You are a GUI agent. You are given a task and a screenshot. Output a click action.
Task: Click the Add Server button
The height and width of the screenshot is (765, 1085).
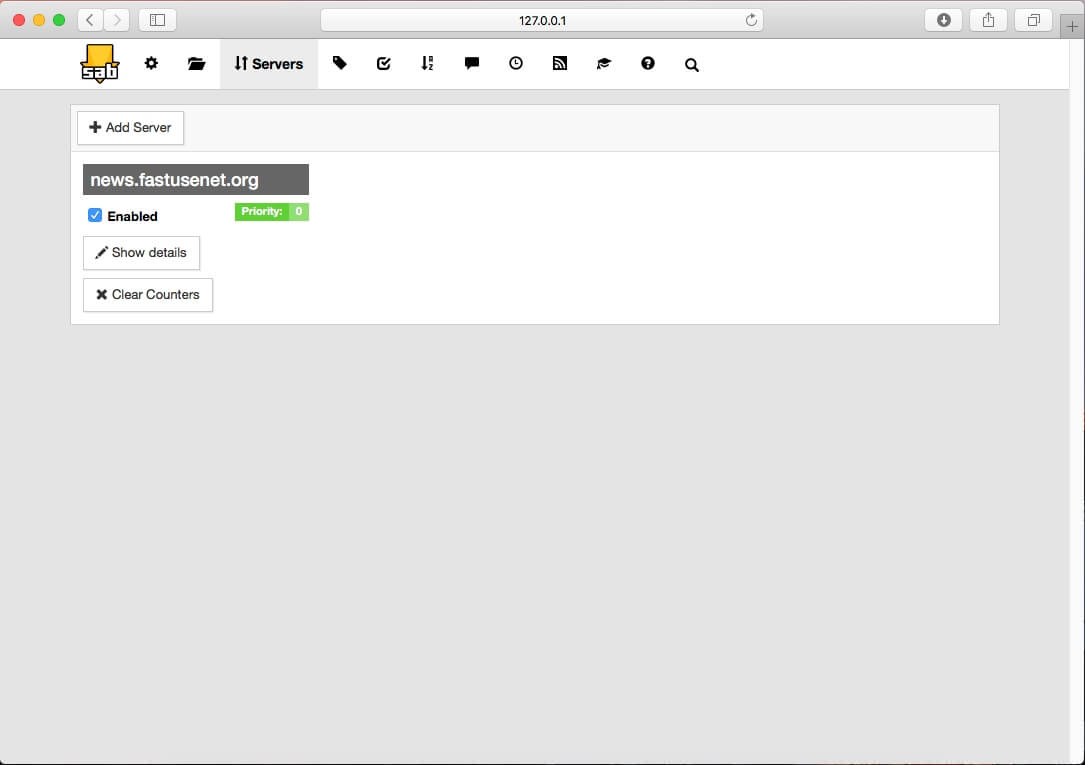coord(130,128)
